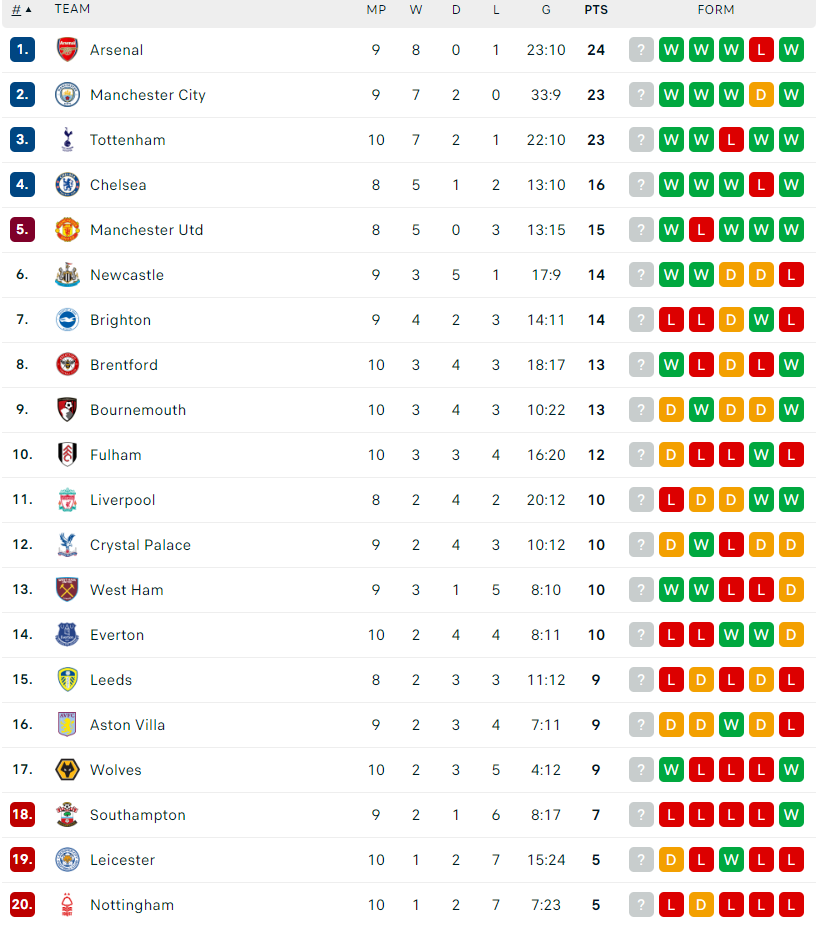Open the Manchester Utd team link
This screenshot has height=927, width=817.
147,229
